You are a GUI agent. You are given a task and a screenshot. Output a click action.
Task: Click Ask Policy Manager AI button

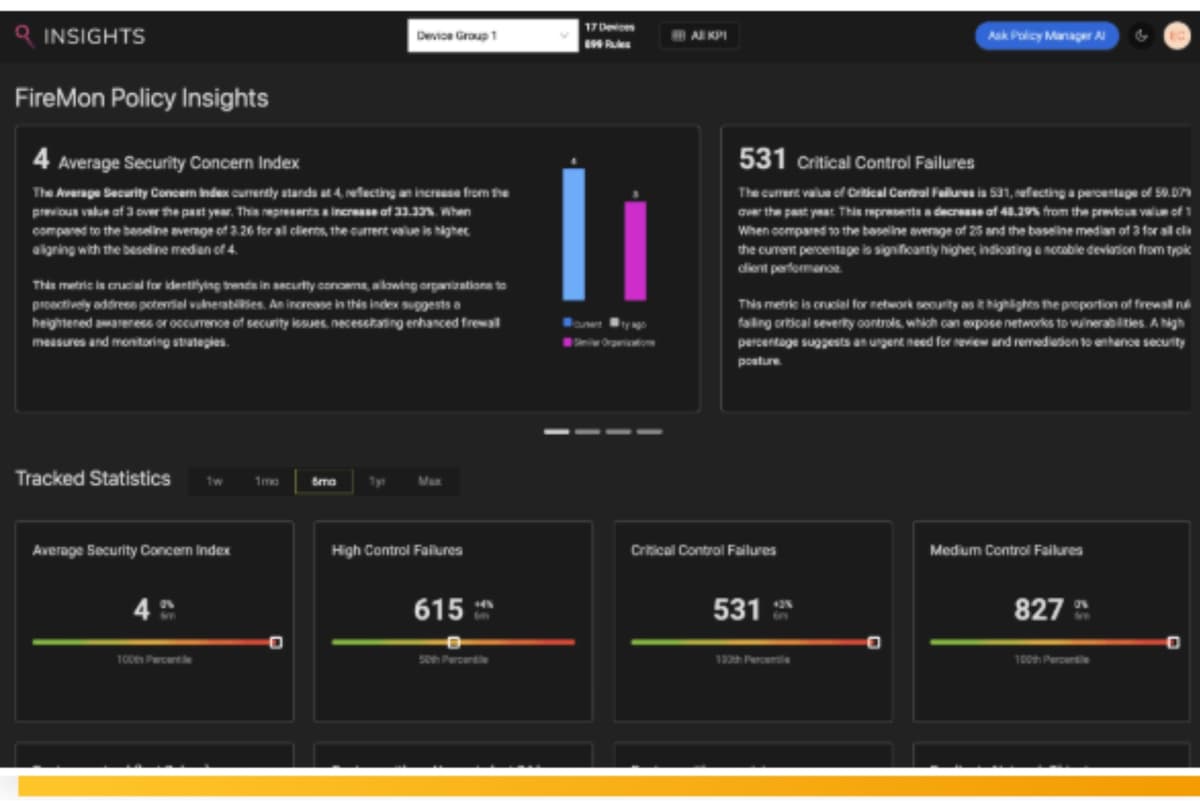coord(1046,36)
